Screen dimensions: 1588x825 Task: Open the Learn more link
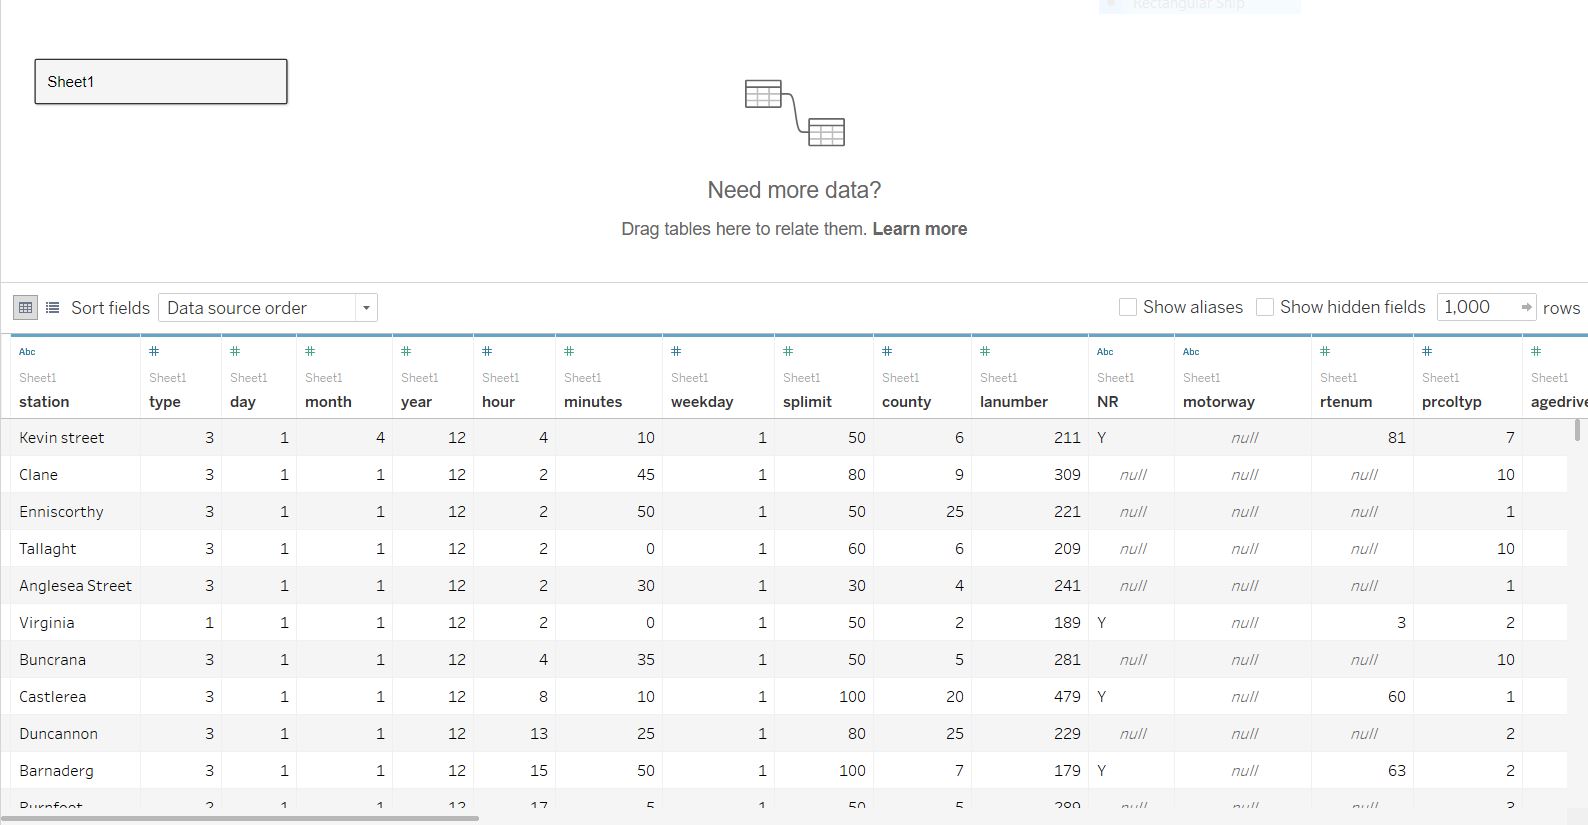pyautogui.click(x=919, y=229)
